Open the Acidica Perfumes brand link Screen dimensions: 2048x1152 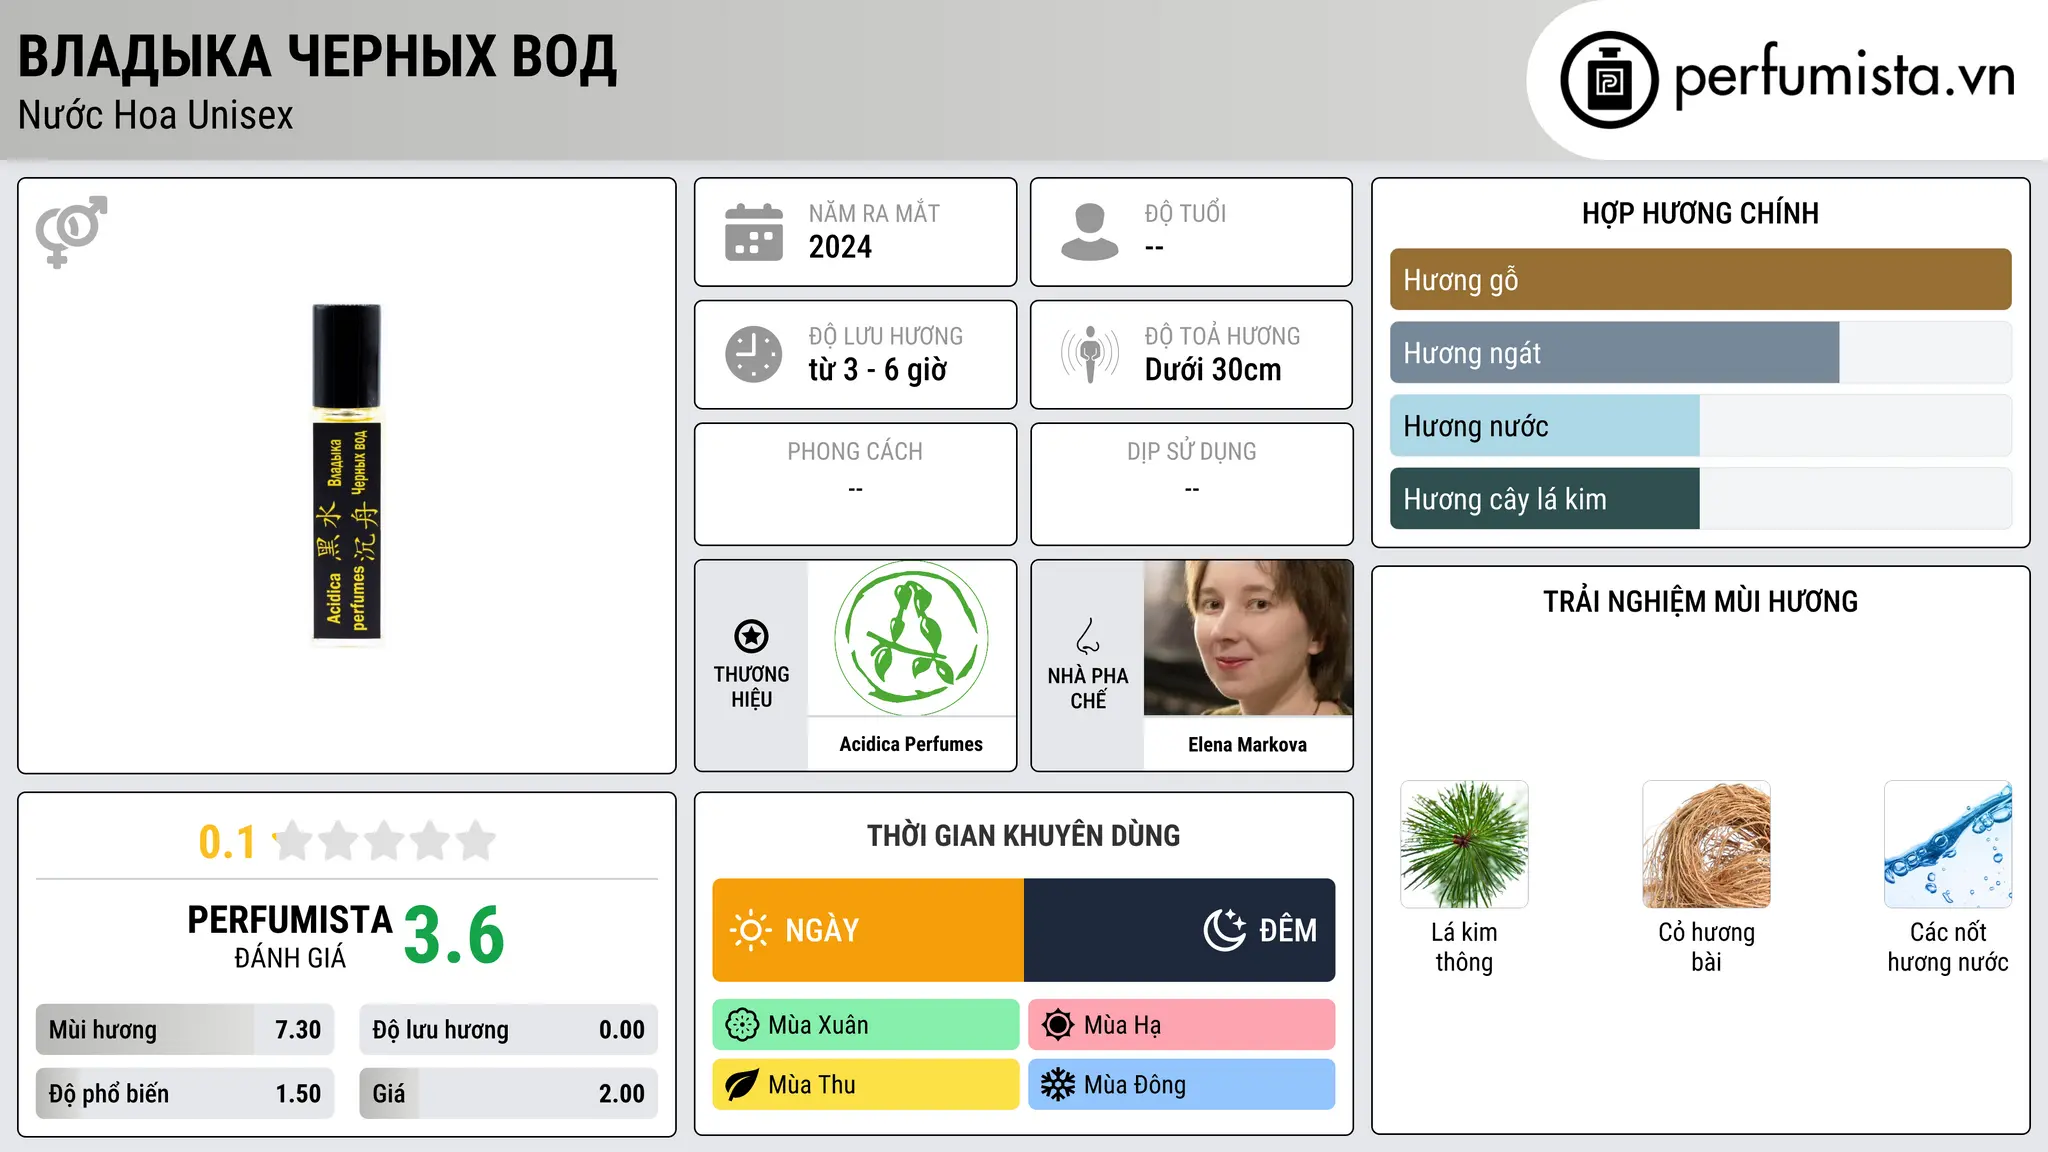click(911, 744)
